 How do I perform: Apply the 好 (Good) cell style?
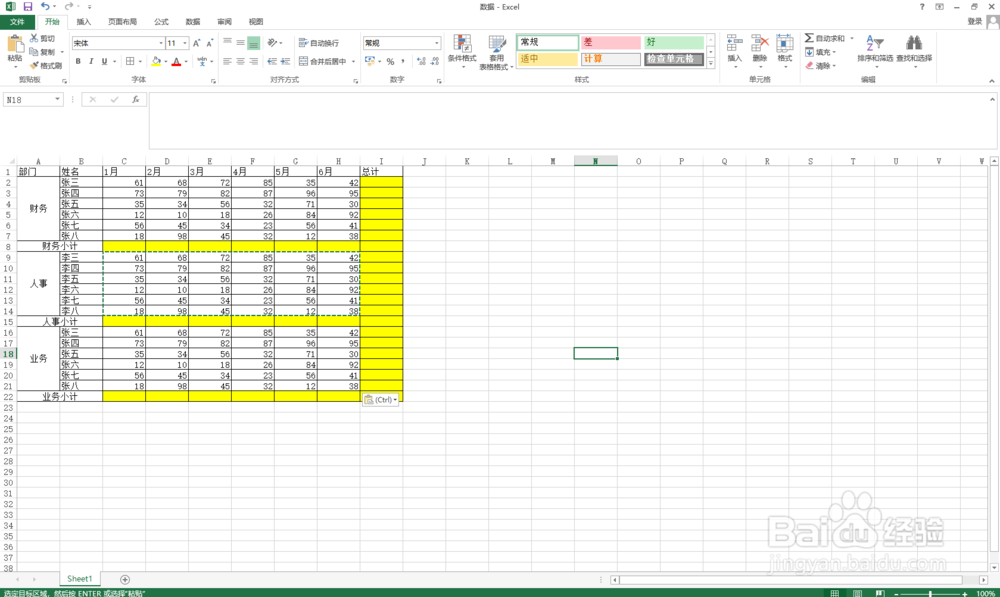[x=673, y=42]
